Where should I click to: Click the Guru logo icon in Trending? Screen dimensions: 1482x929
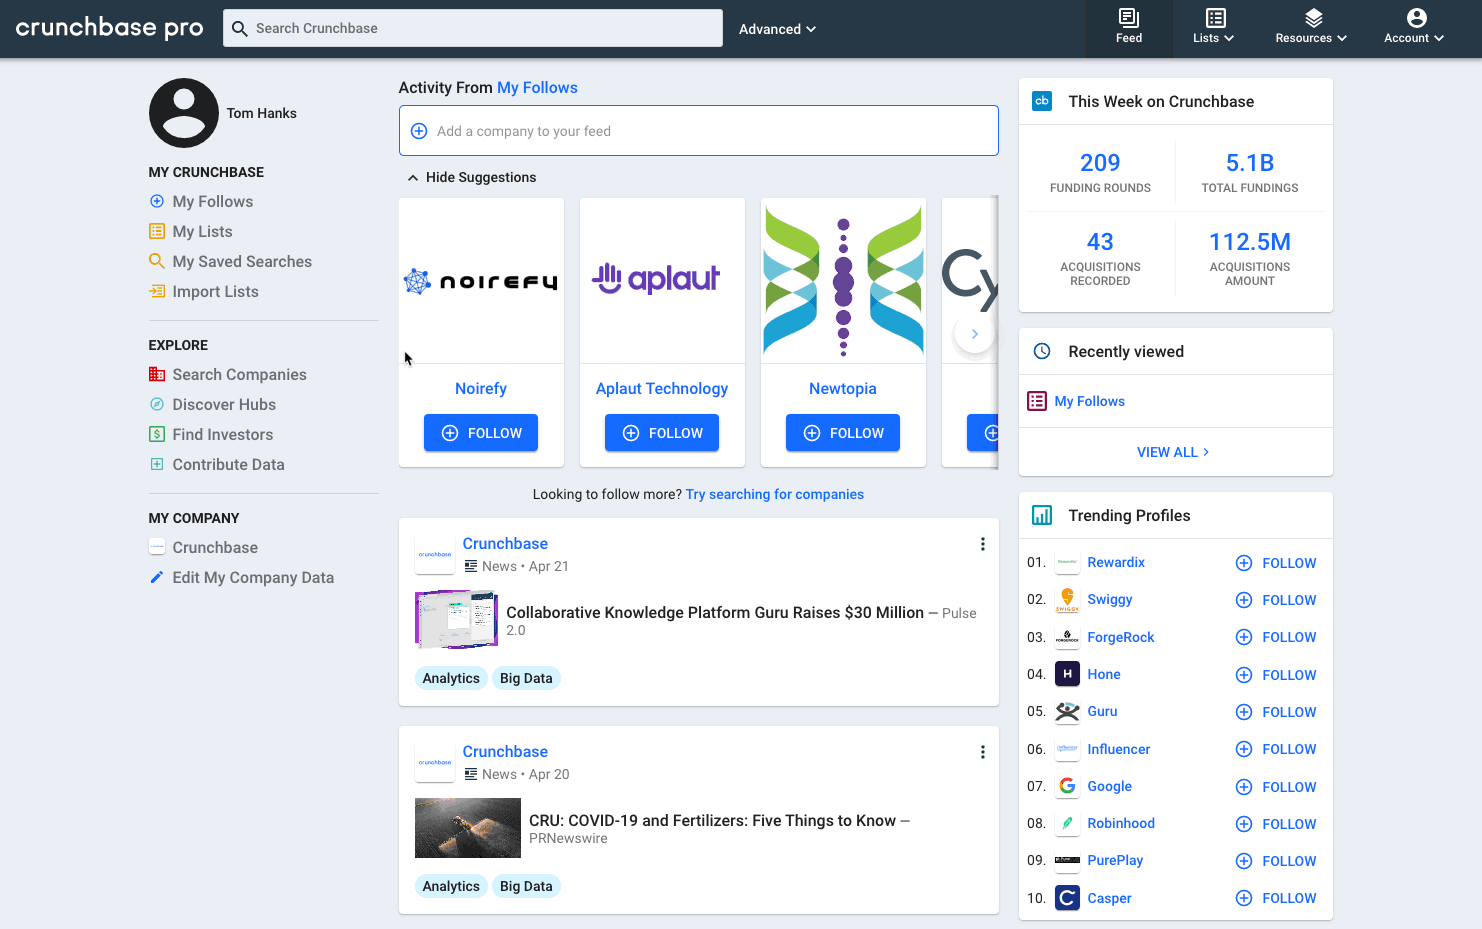1067,711
